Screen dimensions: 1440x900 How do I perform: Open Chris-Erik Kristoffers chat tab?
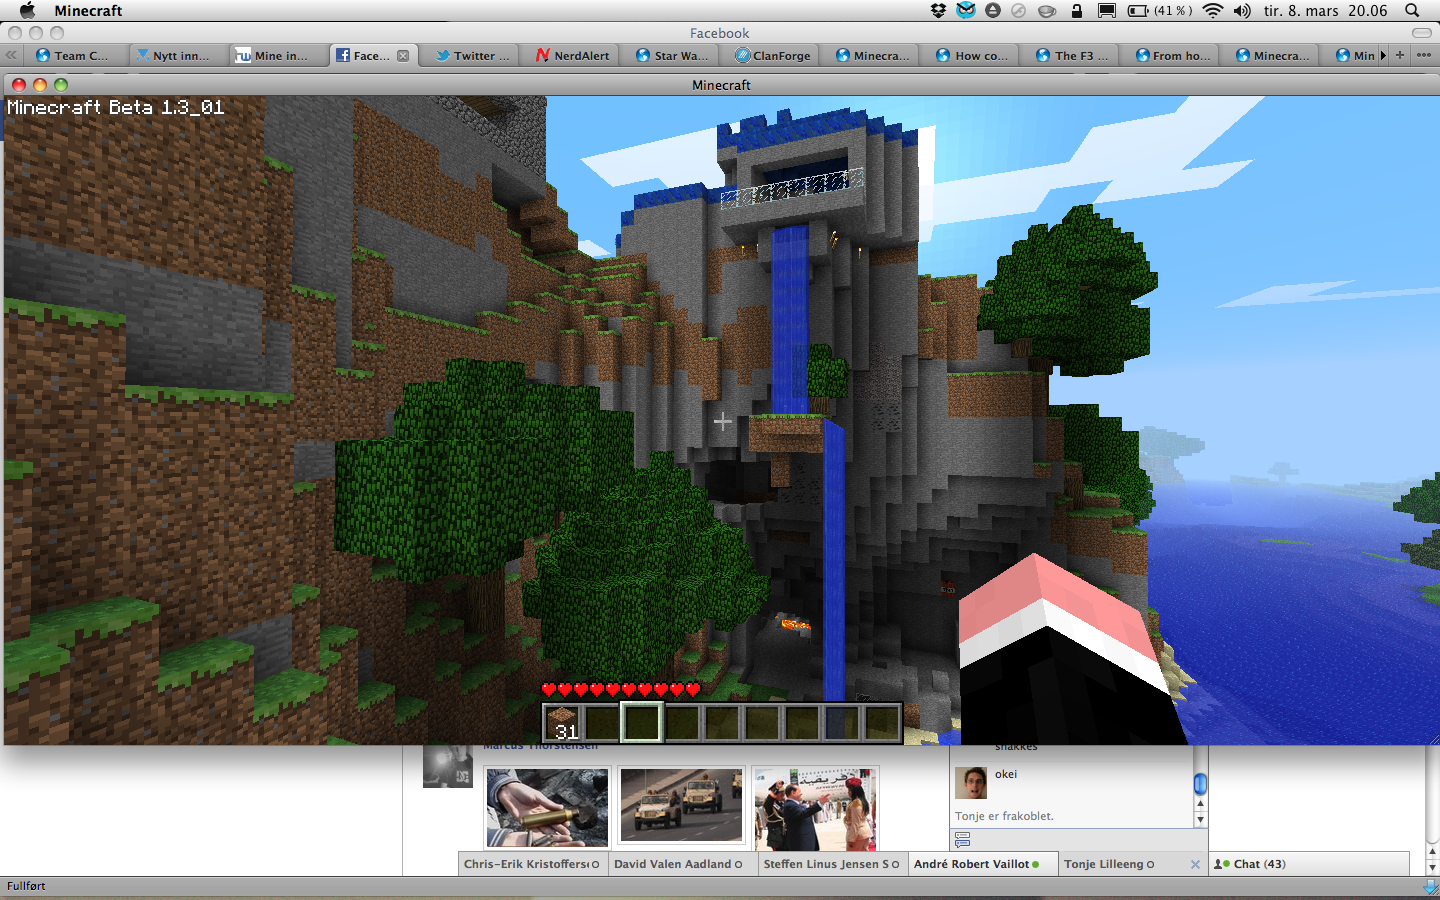pos(531,864)
